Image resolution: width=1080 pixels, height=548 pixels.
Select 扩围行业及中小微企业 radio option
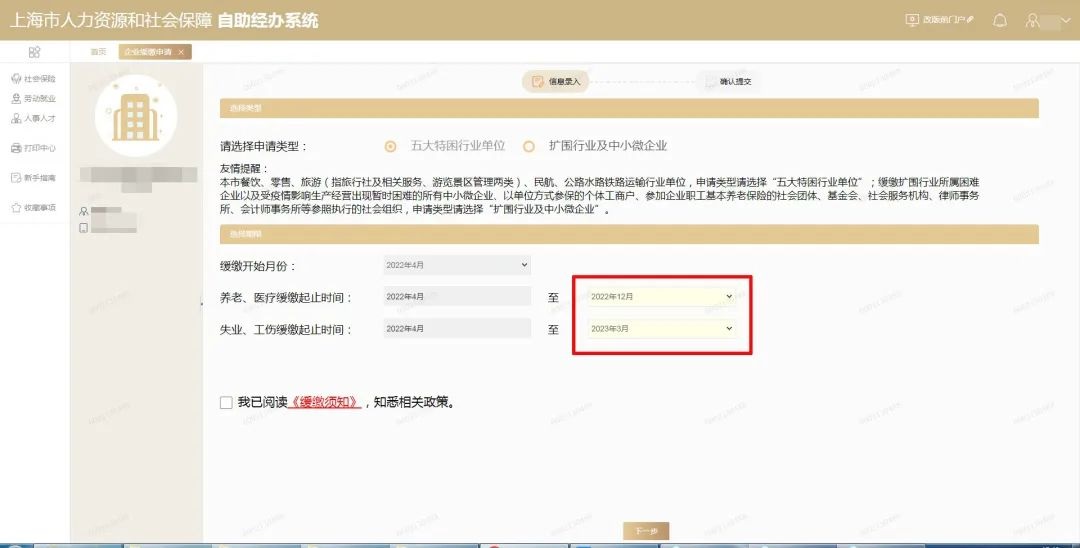tap(529, 146)
